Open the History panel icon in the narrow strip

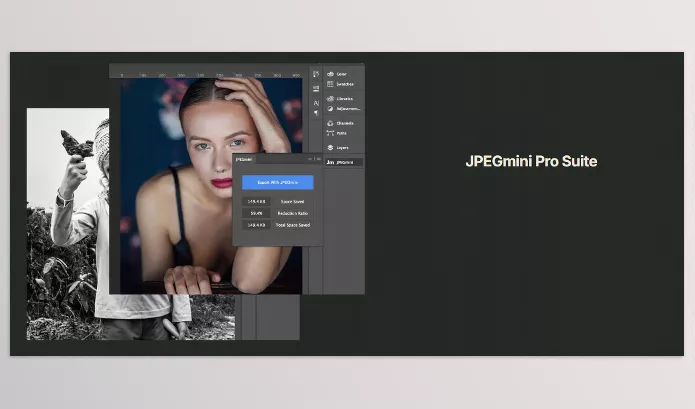[x=316, y=74]
